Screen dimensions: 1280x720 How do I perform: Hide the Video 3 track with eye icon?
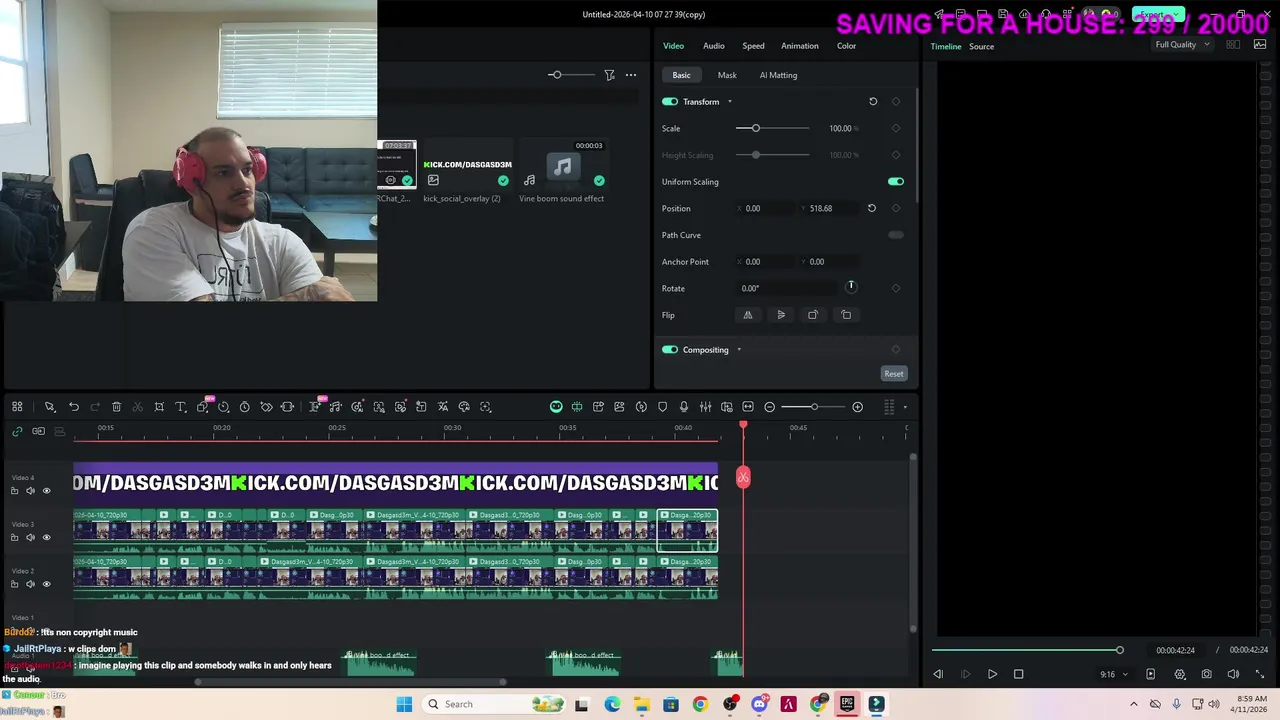pos(46,538)
